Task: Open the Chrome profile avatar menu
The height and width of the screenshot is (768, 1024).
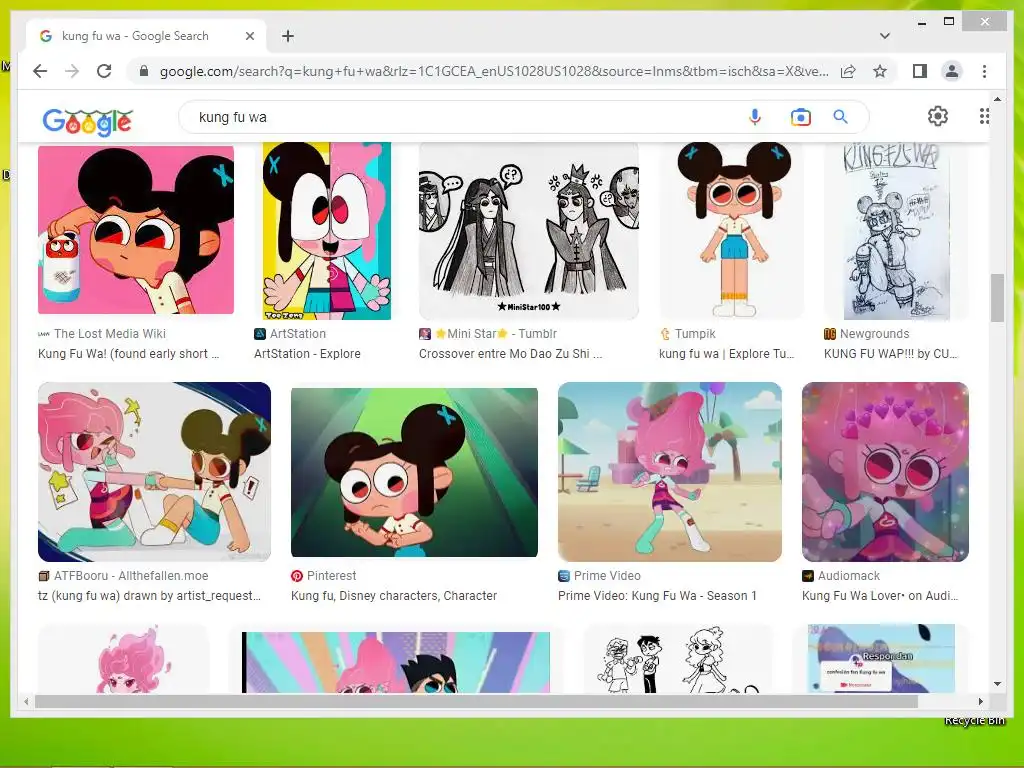Action: point(952,71)
